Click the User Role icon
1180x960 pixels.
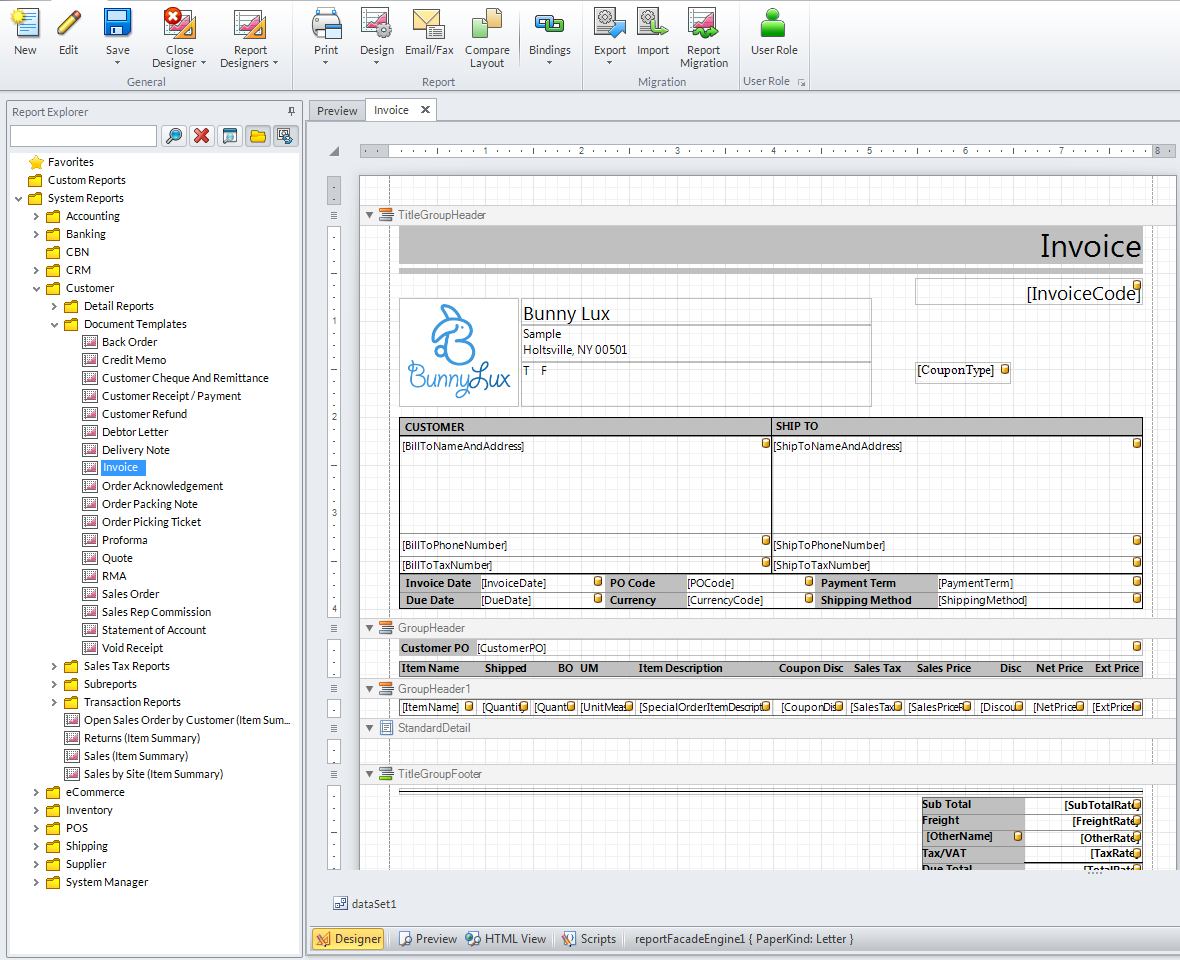[x=773, y=23]
